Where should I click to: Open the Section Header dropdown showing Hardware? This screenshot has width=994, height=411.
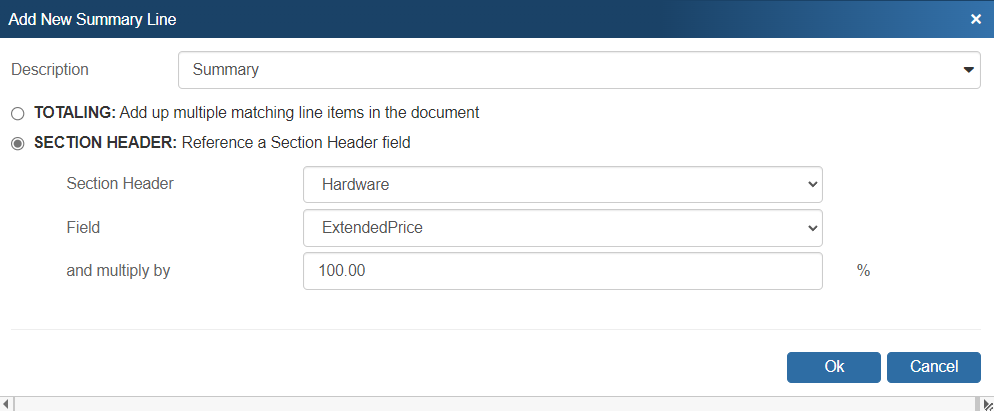click(562, 185)
